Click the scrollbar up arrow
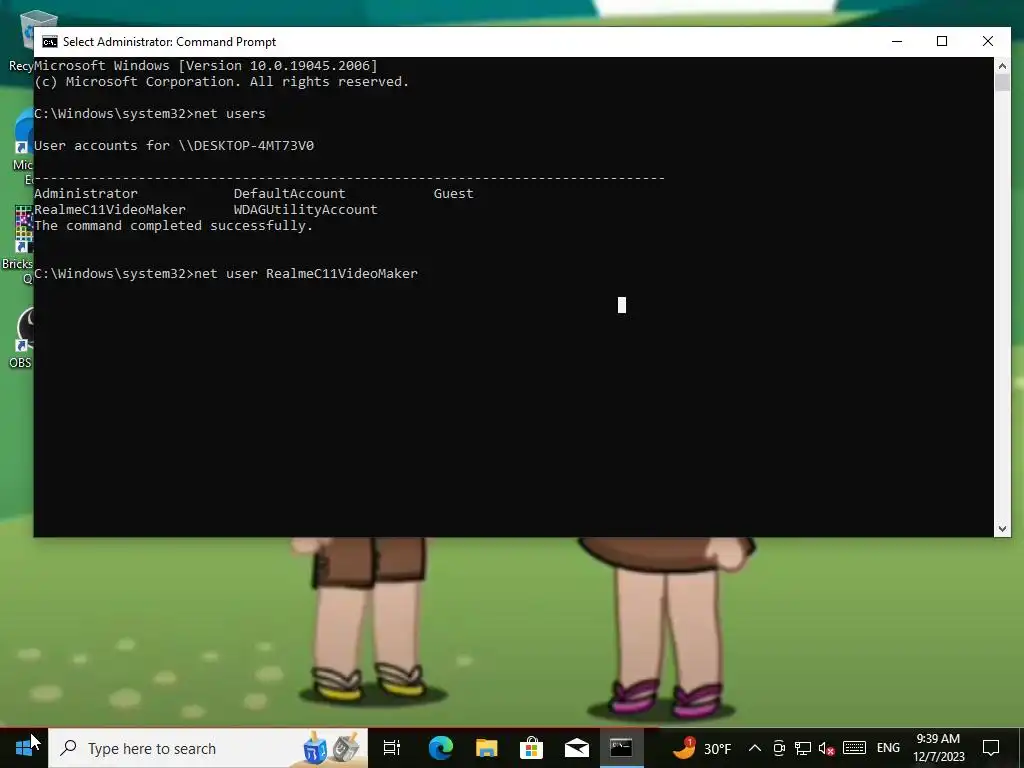This screenshot has width=1024, height=768. point(1002,65)
